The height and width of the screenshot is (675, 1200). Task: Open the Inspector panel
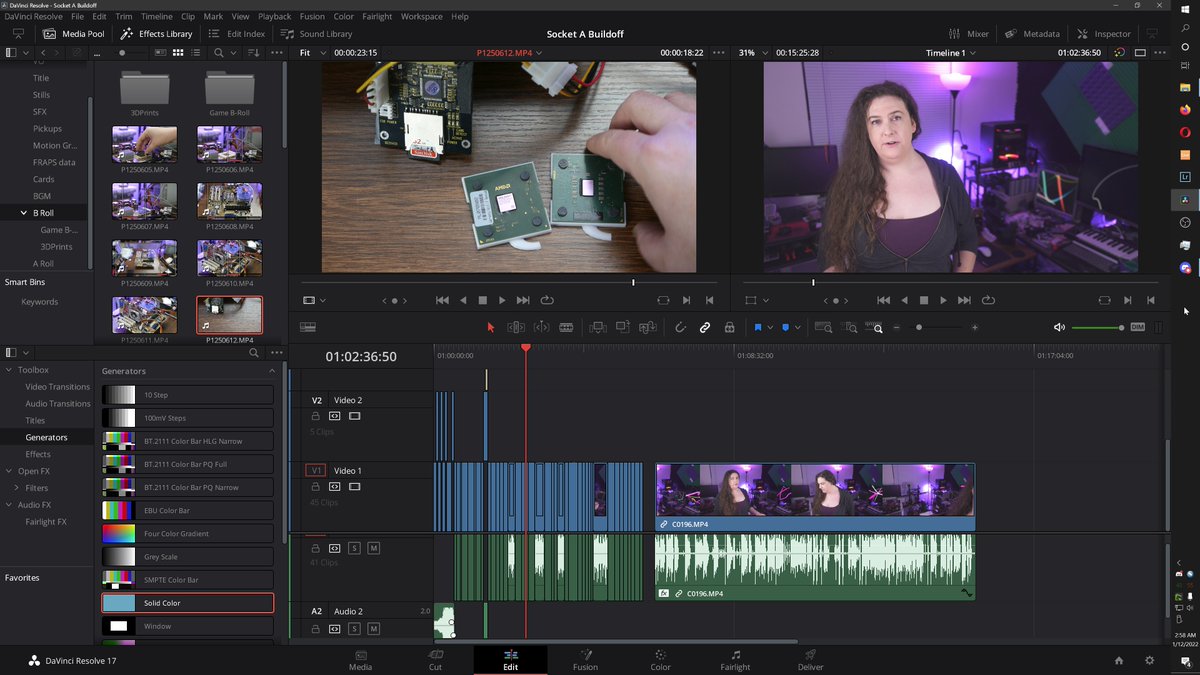coord(1103,34)
